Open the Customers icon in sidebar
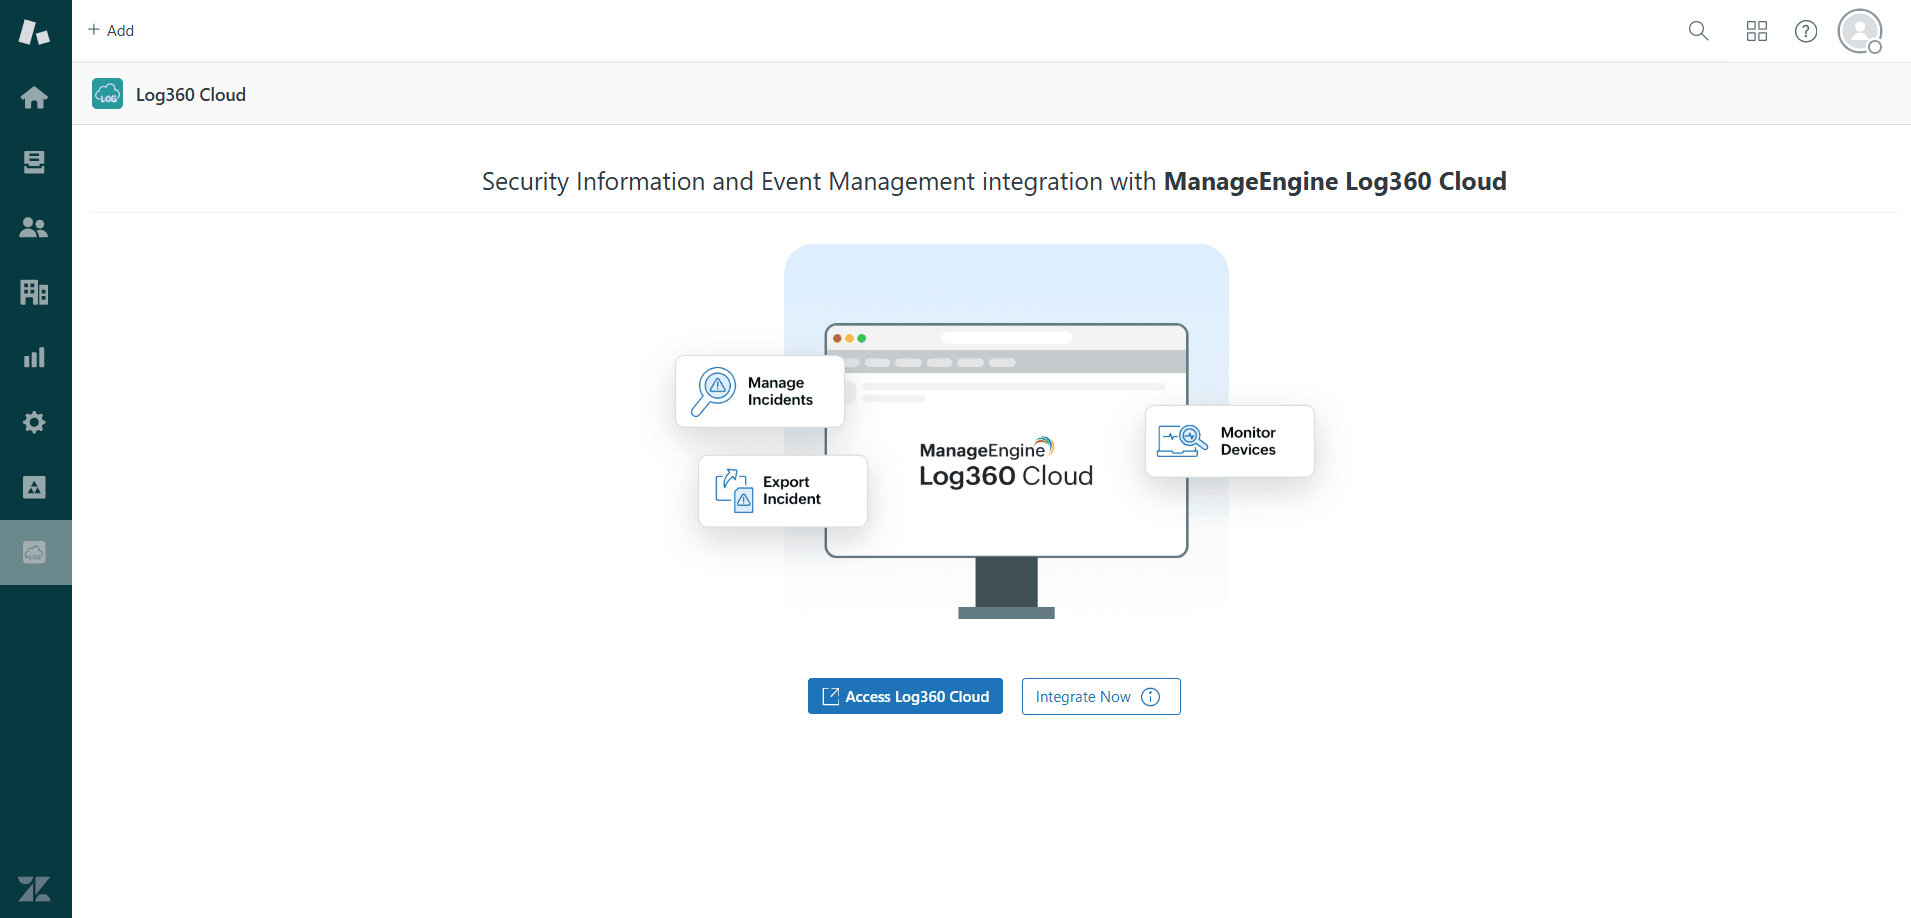The height and width of the screenshot is (918, 1911). point(34,227)
